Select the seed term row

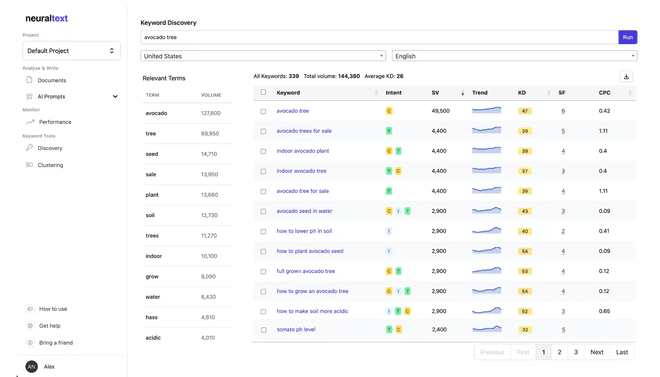point(187,154)
